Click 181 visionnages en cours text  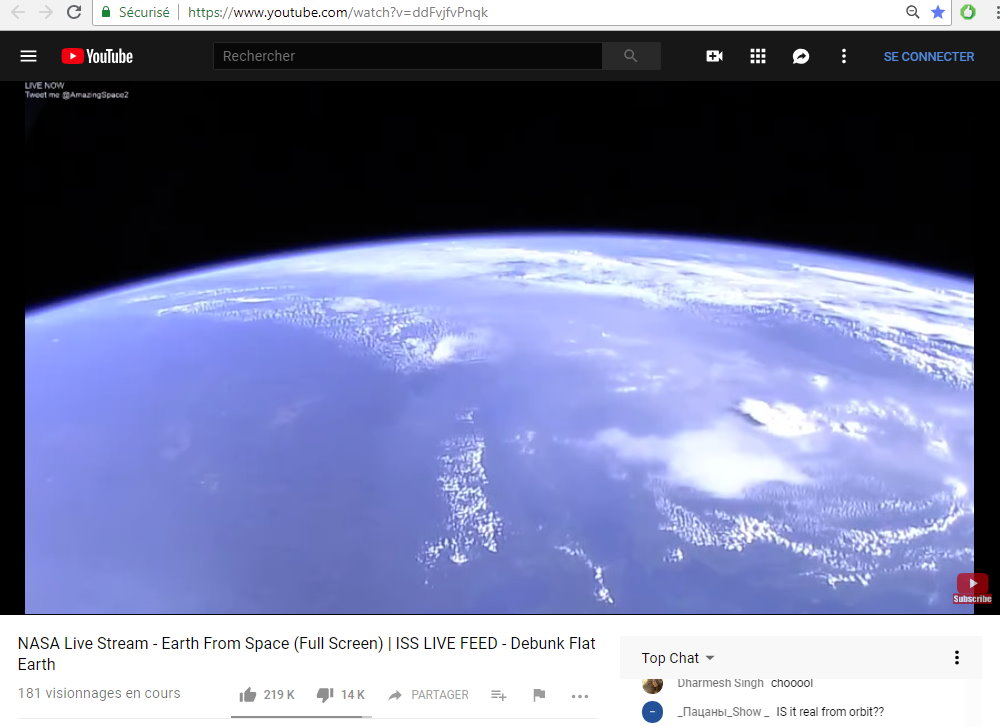tap(99, 693)
